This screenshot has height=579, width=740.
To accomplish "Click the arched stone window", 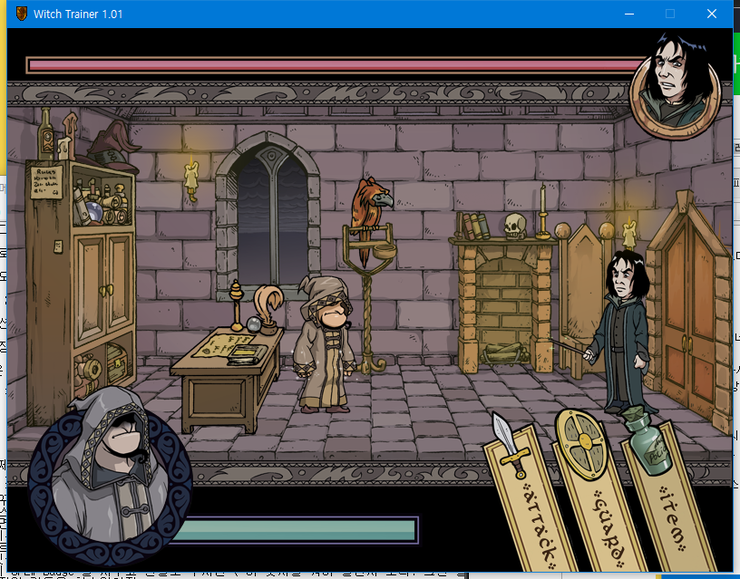I will coord(270,218).
